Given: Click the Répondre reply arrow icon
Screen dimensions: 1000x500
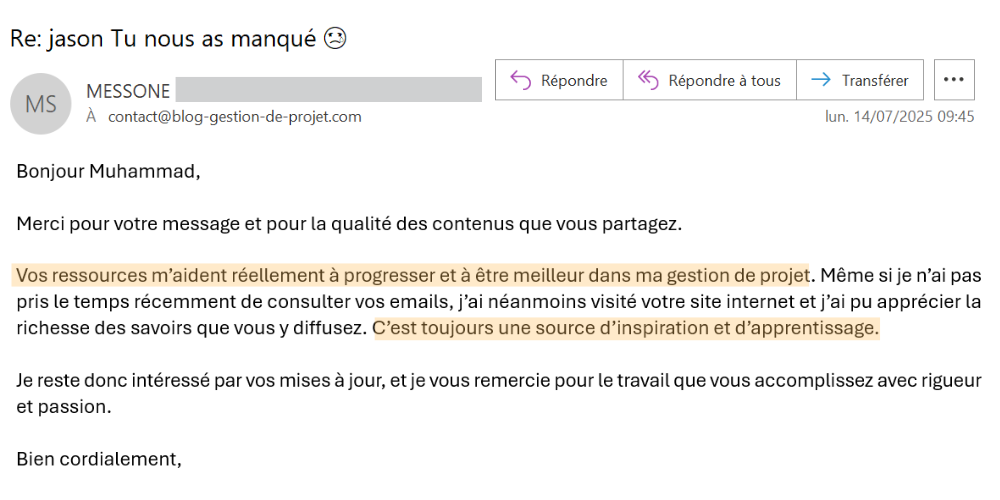Looking at the screenshot, I should pyautogui.click(x=520, y=80).
